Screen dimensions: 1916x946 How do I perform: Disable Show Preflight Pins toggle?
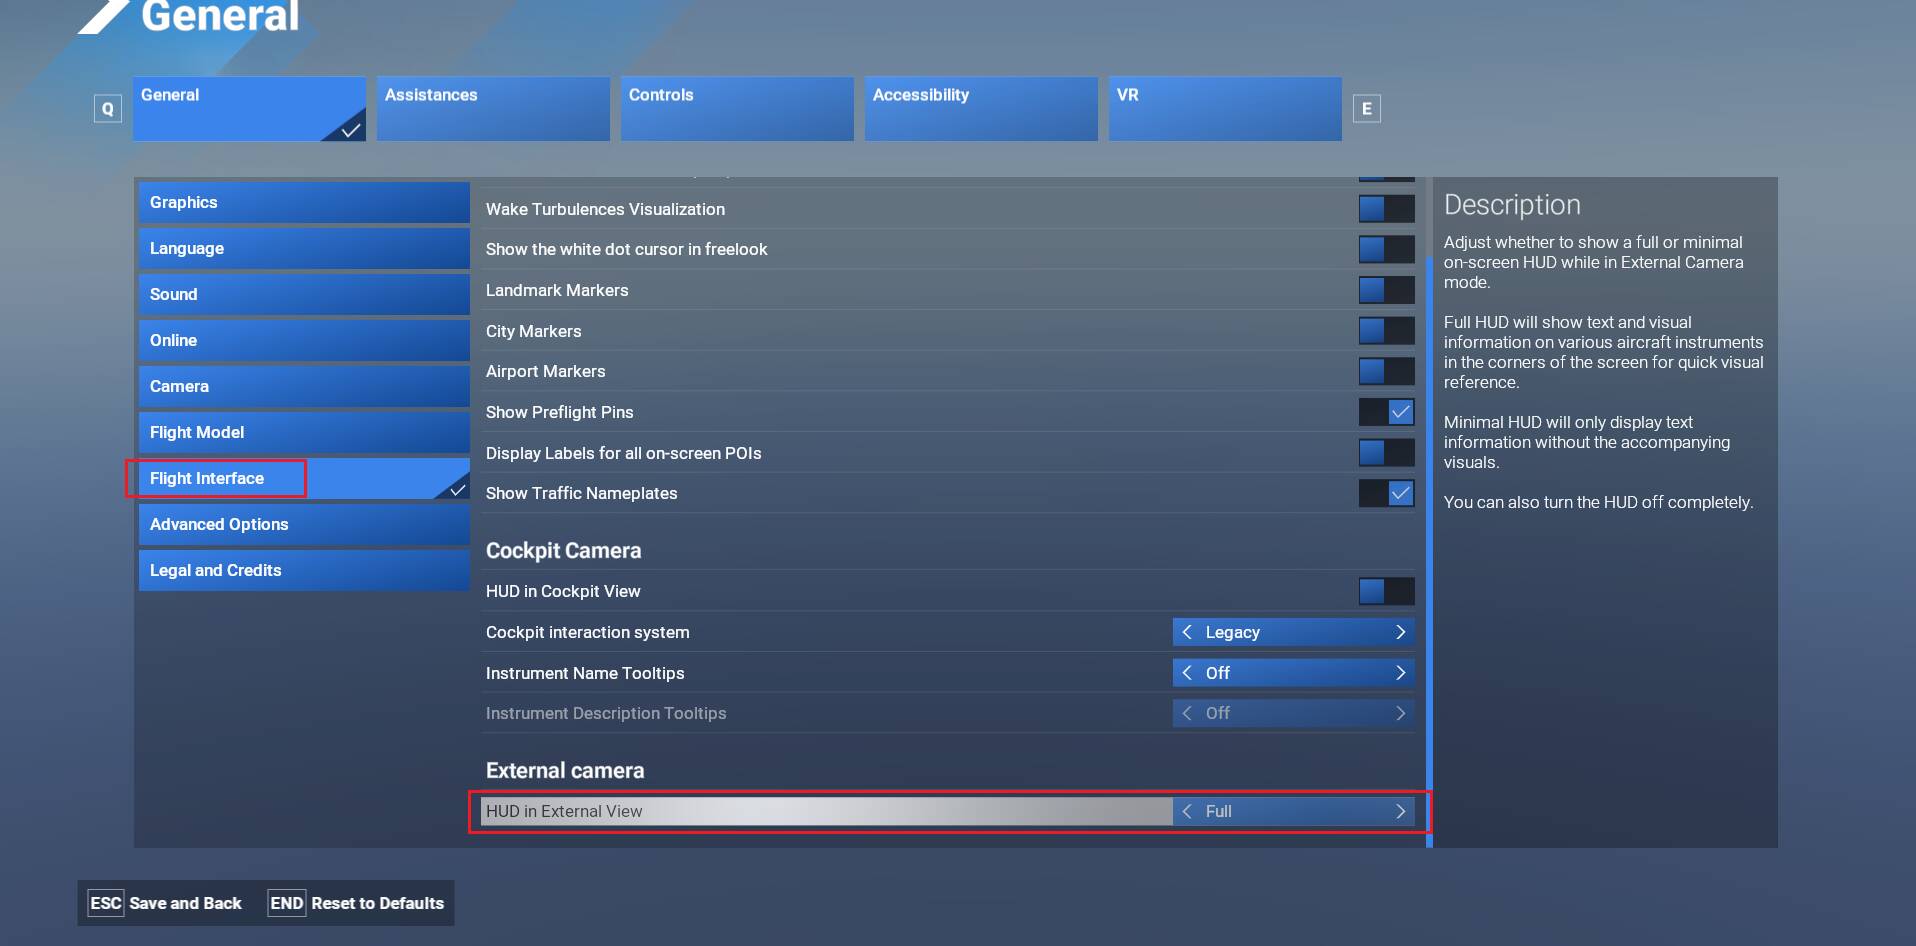[1386, 412]
